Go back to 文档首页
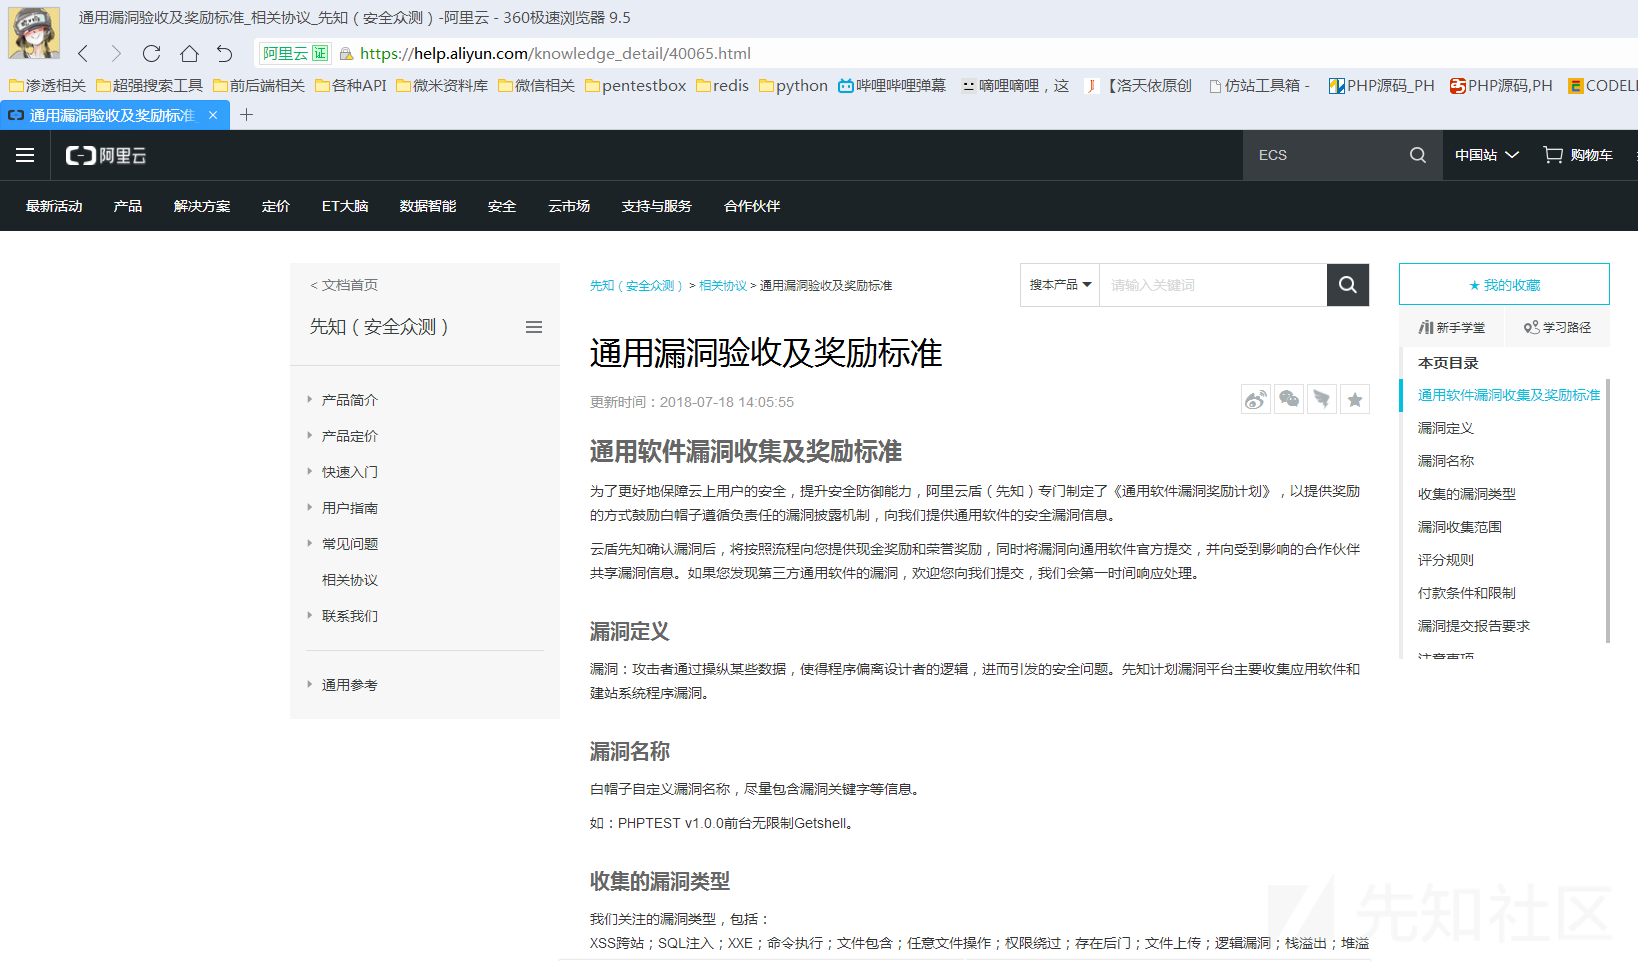The image size is (1638, 961). (x=344, y=285)
